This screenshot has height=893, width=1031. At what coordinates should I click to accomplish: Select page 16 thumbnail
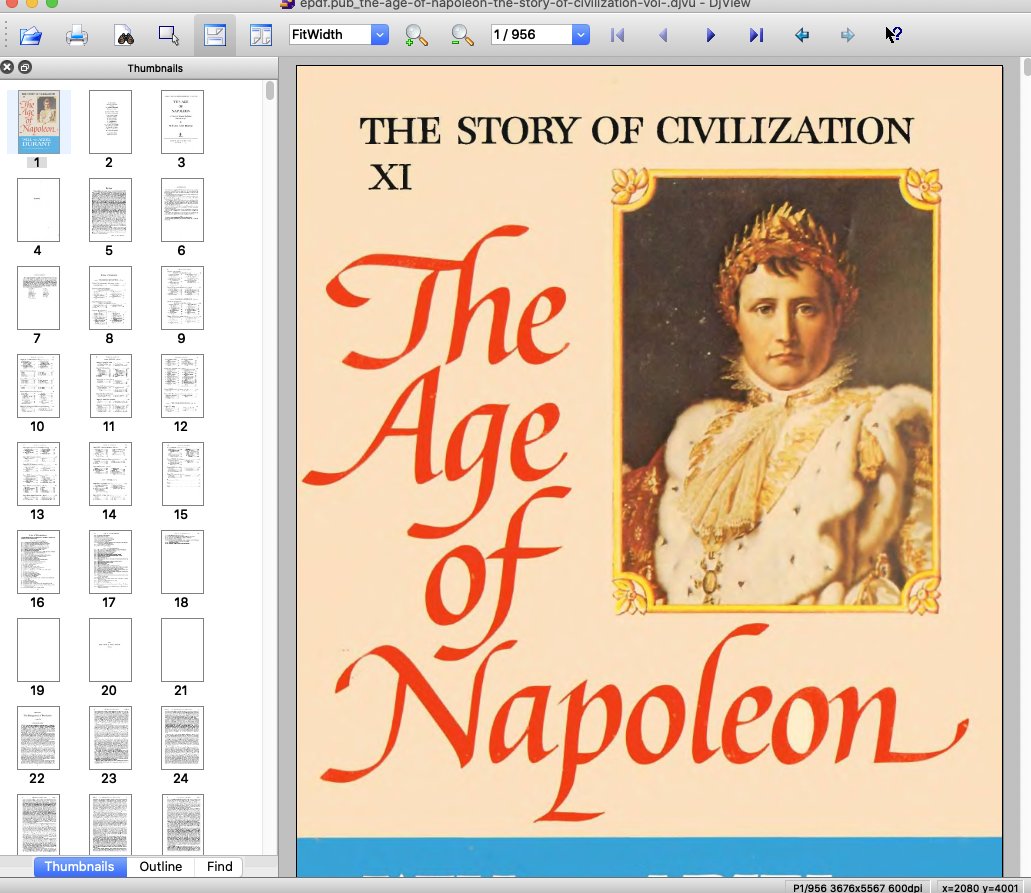click(x=38, y=562)
